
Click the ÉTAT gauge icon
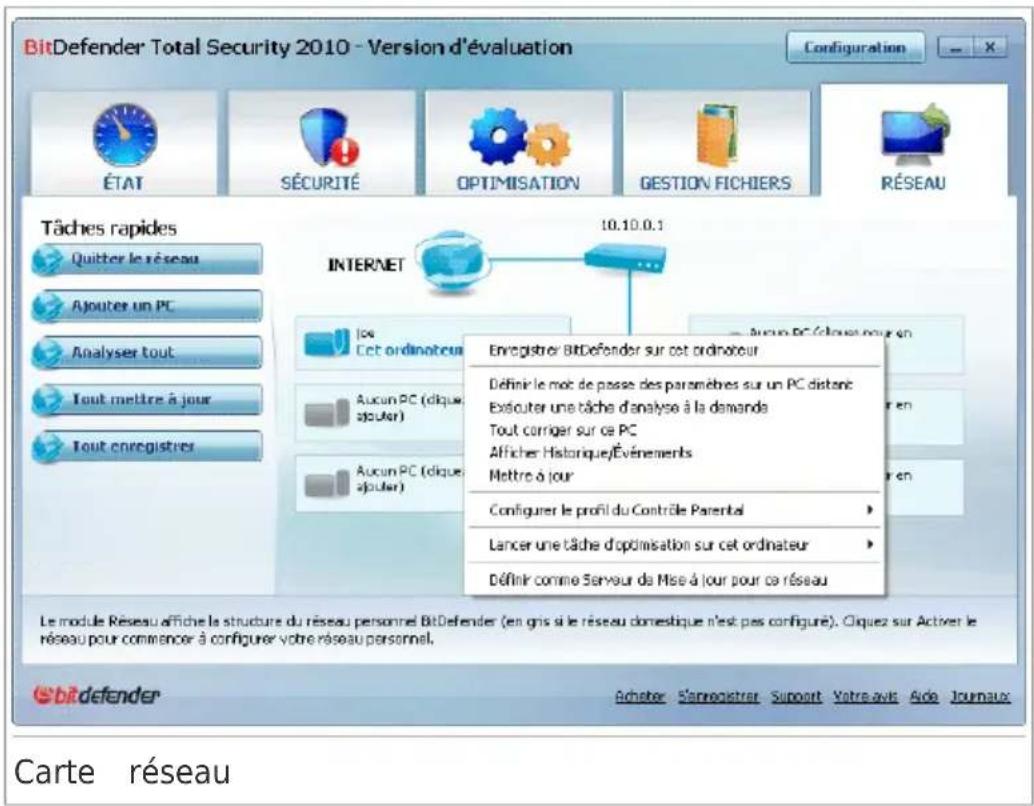[125, 134]
